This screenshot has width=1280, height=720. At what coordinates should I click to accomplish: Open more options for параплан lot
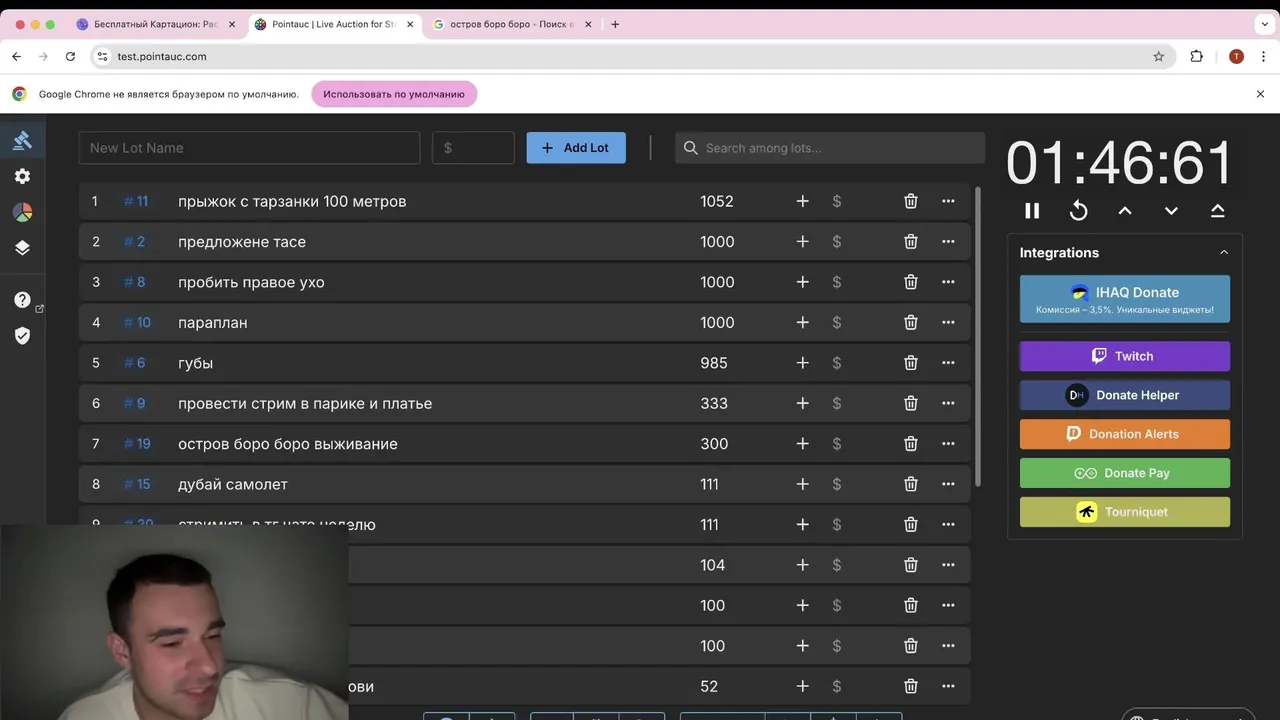[x=948, y=323]
